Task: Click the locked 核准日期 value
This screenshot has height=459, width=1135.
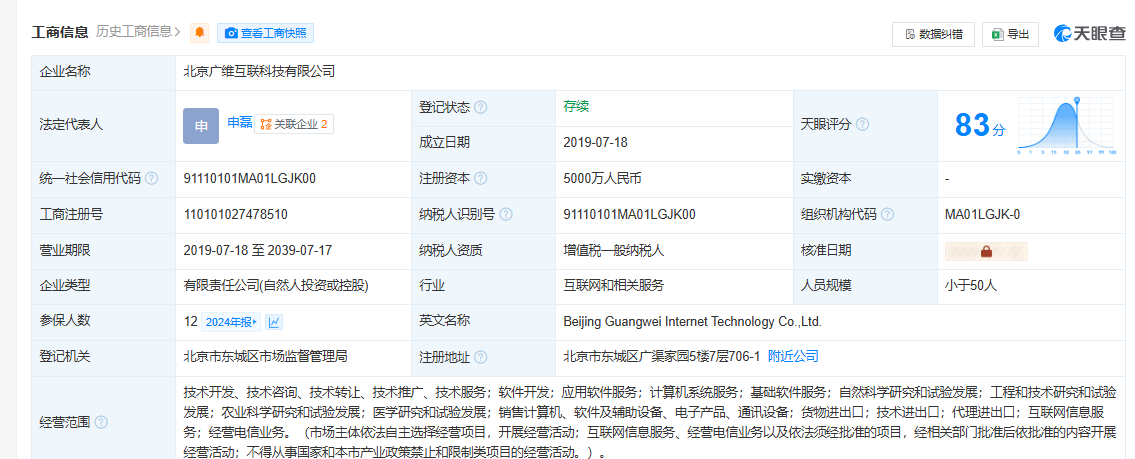Action: tap(986, 251)
